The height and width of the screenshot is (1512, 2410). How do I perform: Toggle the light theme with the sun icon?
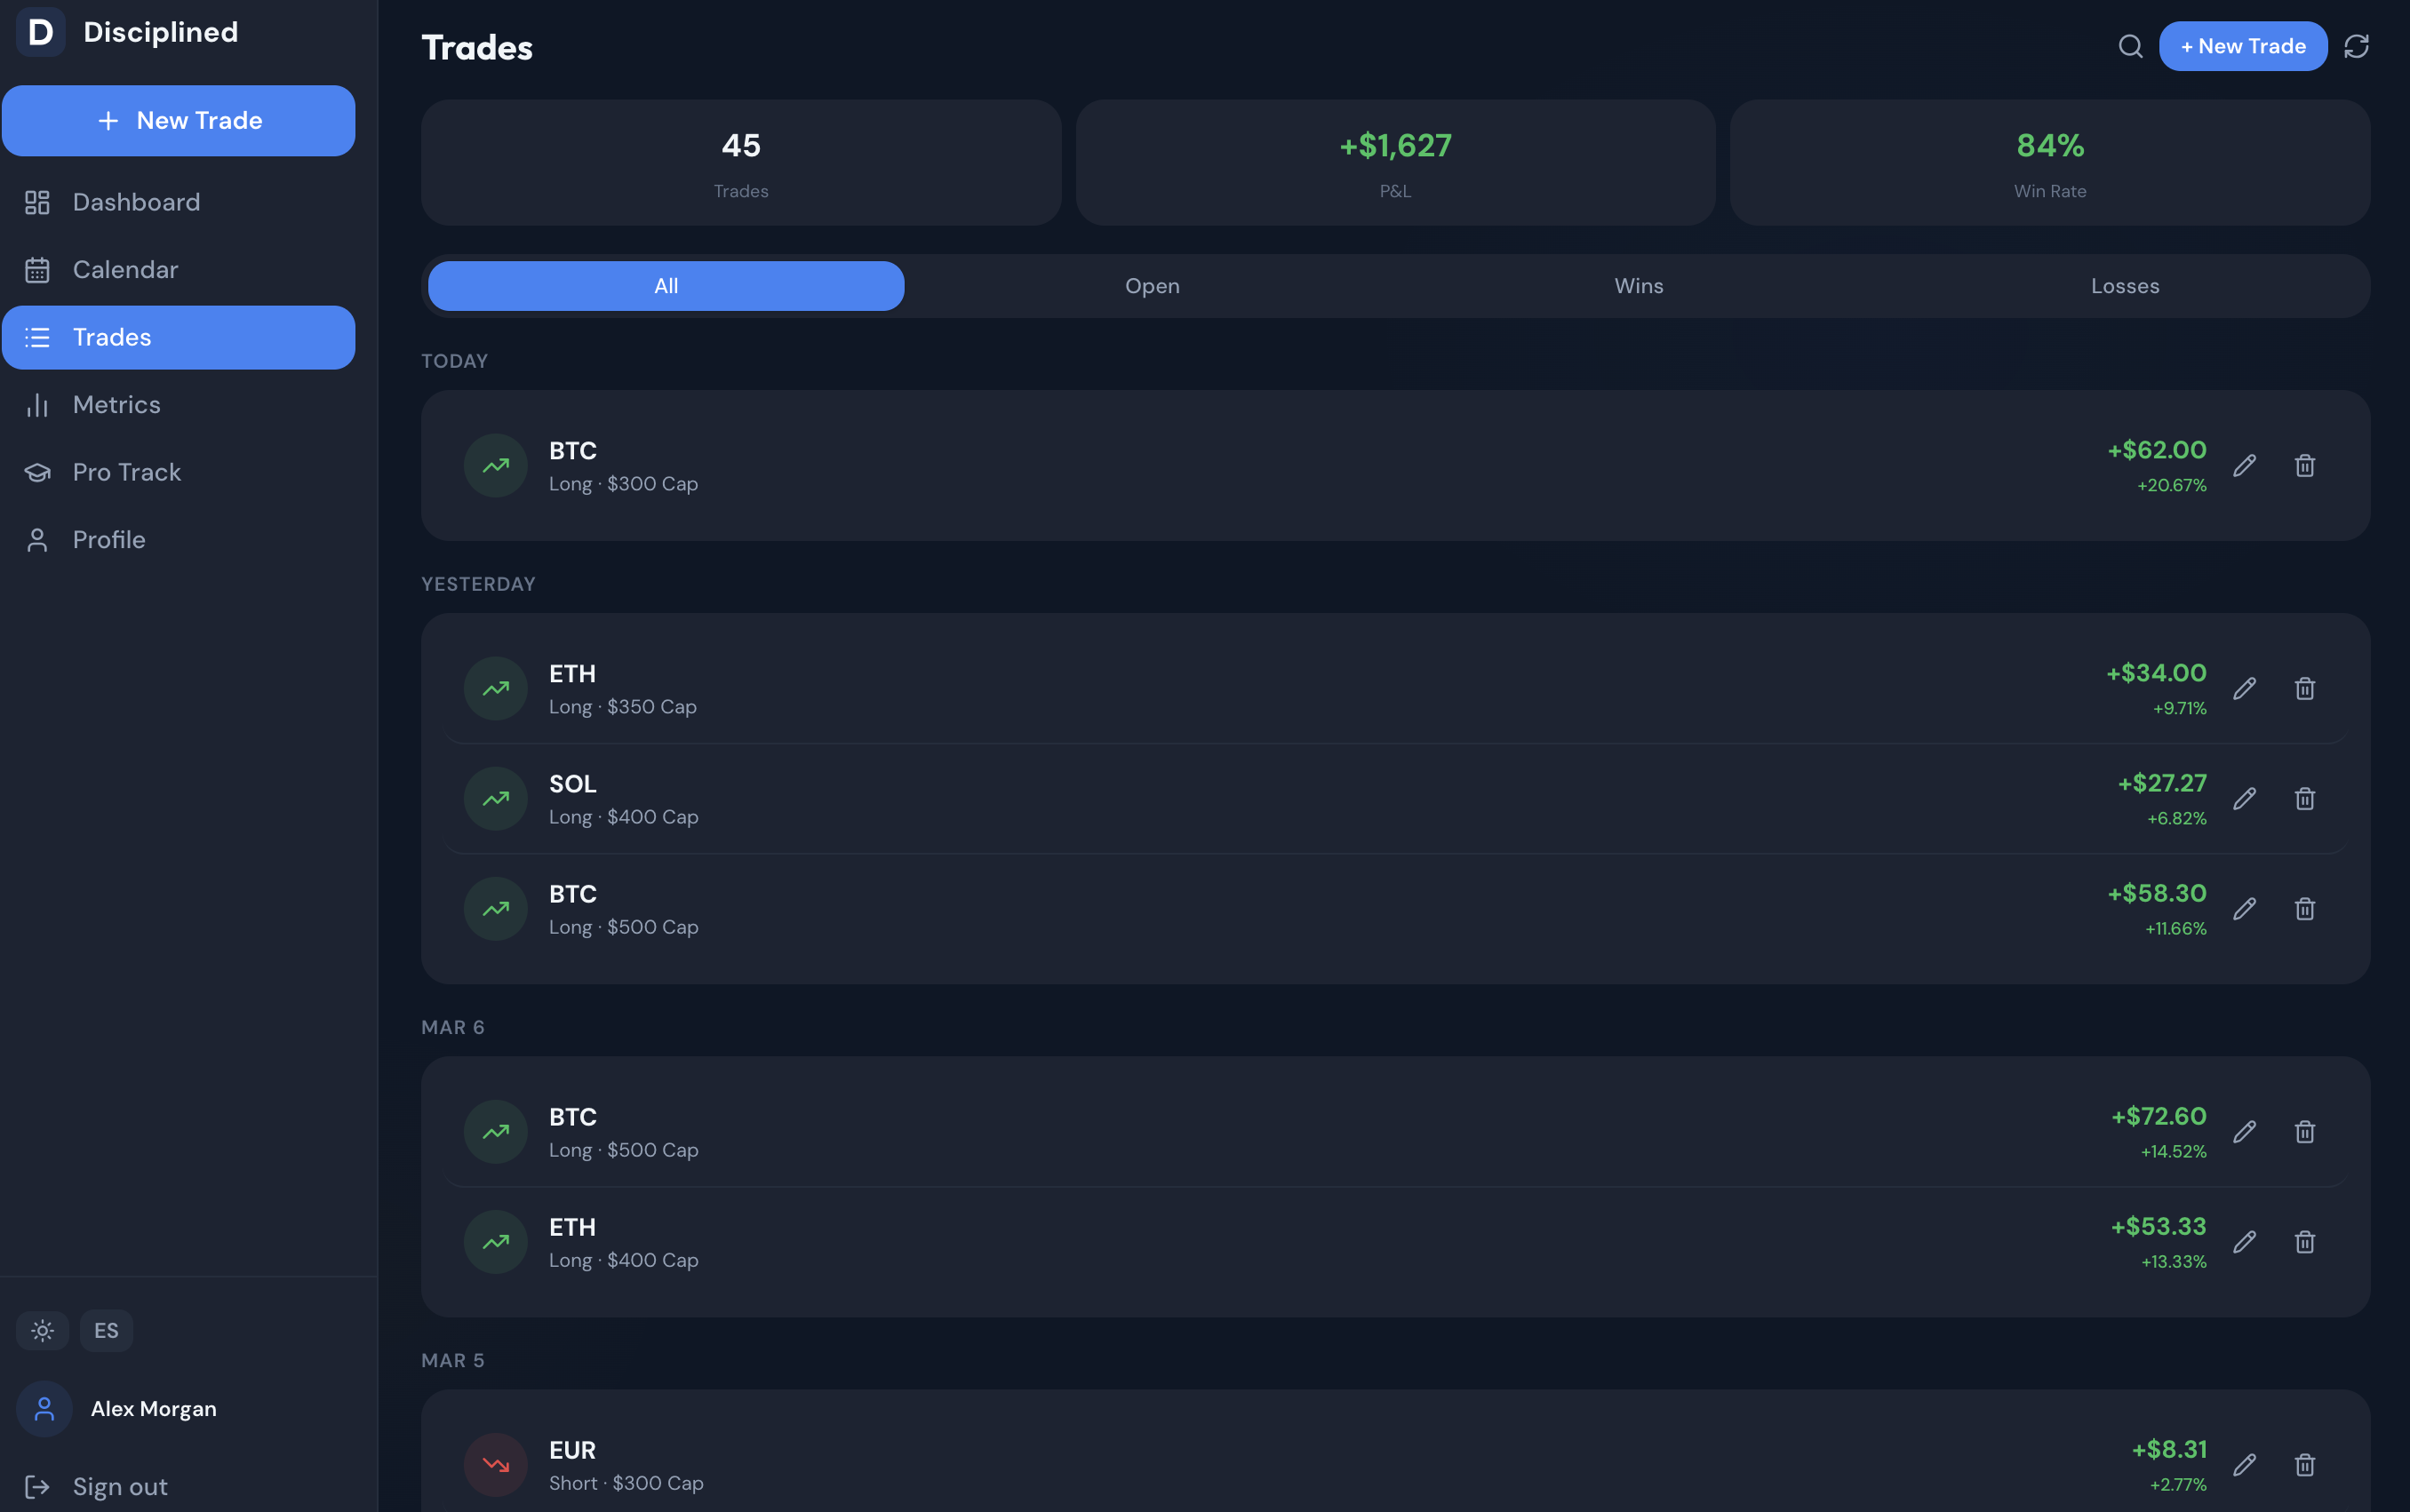coord(42,1330)
